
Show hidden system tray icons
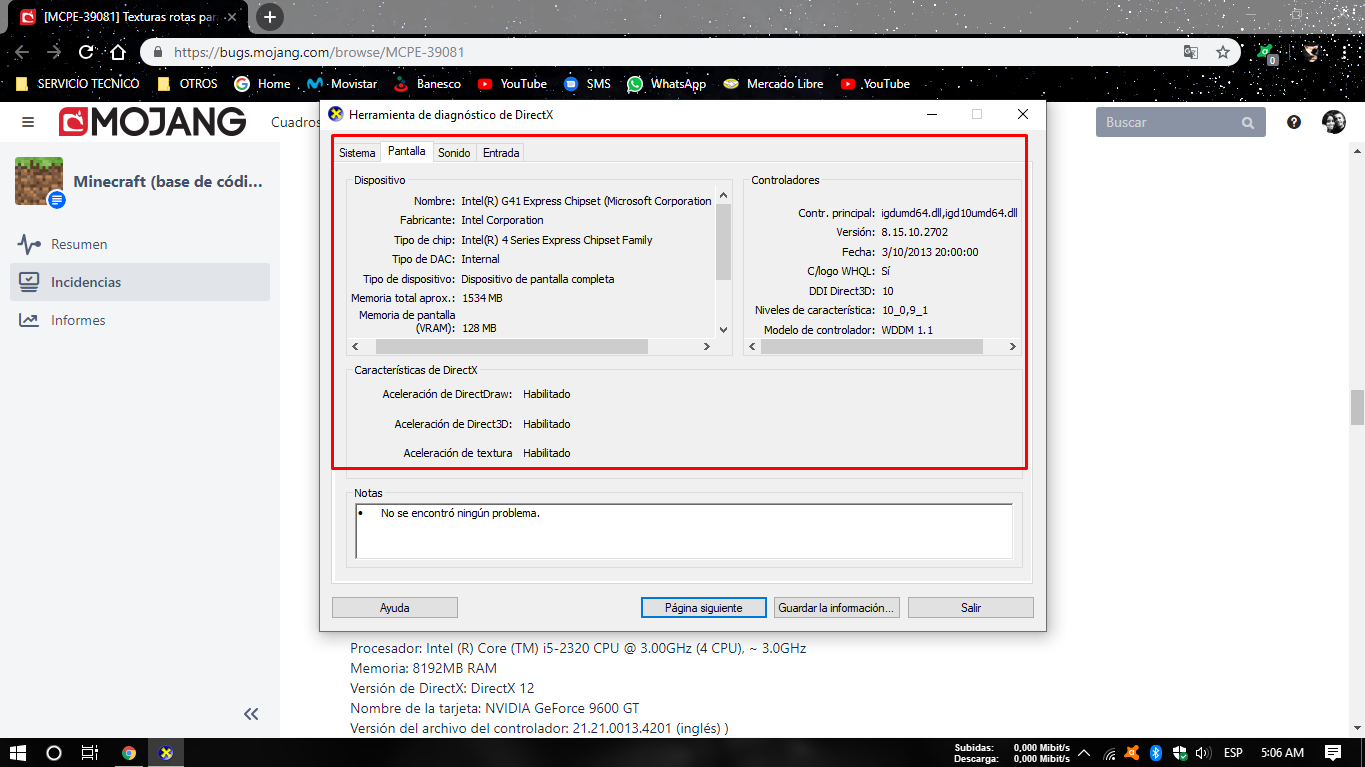click(x=1110, y=753)
